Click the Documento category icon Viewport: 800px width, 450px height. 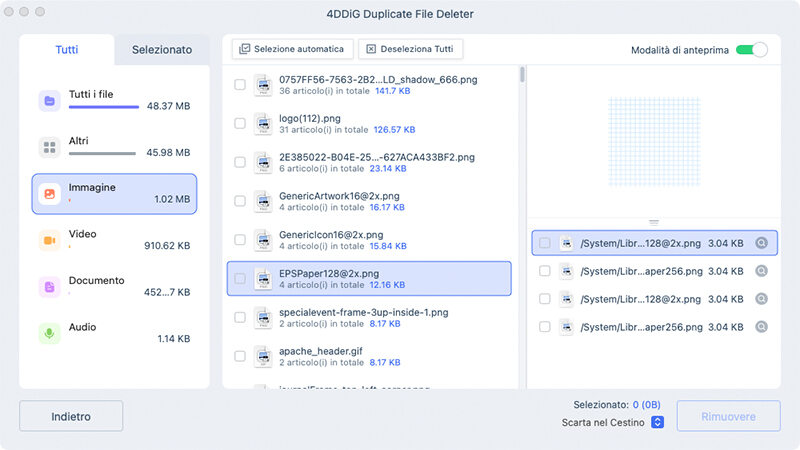tap(49, 287)
